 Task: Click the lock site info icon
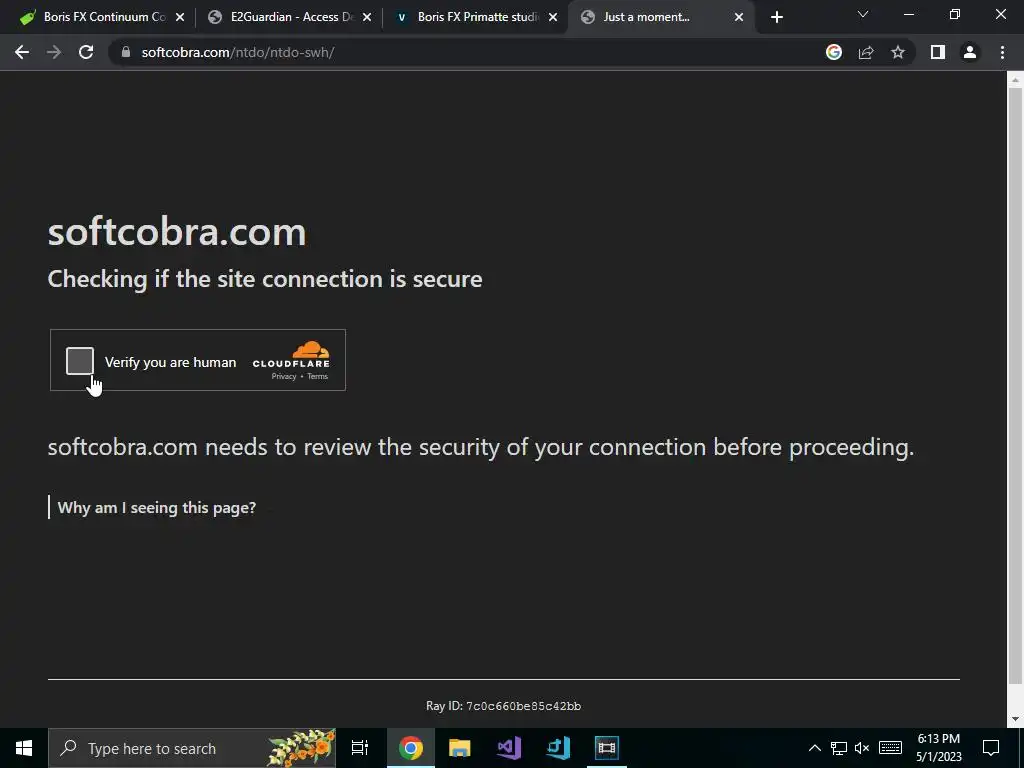pos(126,52)
